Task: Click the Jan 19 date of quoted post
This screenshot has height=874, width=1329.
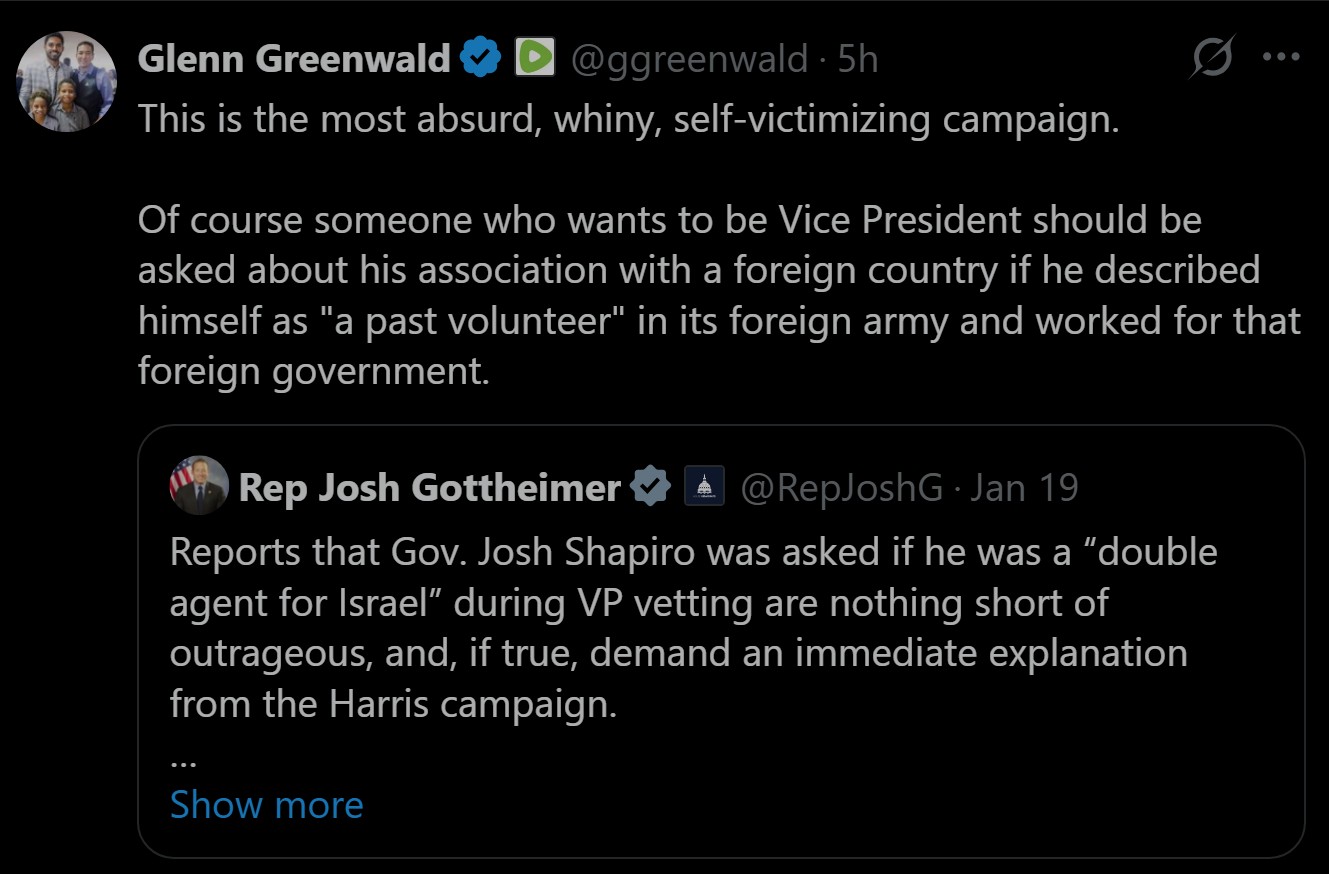Action: 1024,488
